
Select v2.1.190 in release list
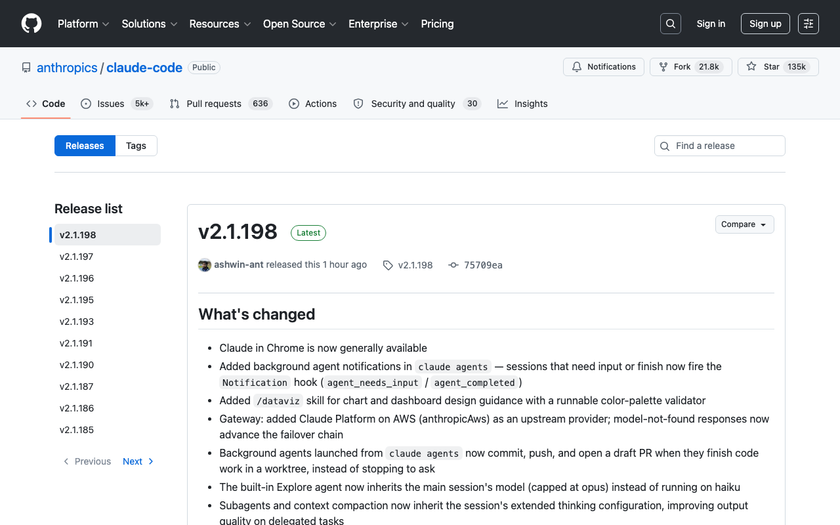107,365
